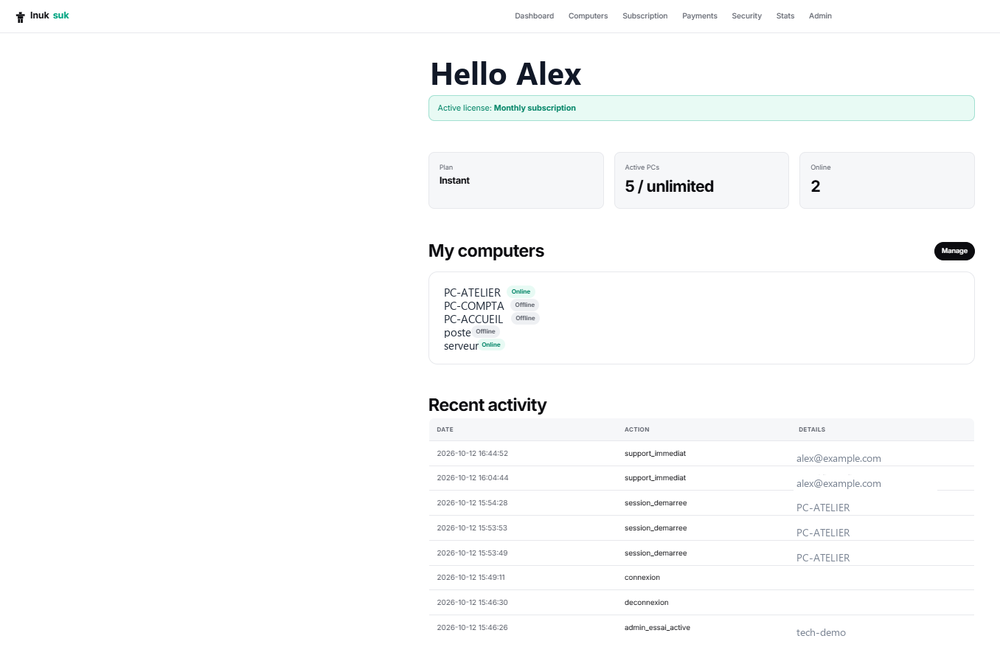The image size is (1000, 647).
Task: Click the Inuksuk logo icon
Action: 20,17
